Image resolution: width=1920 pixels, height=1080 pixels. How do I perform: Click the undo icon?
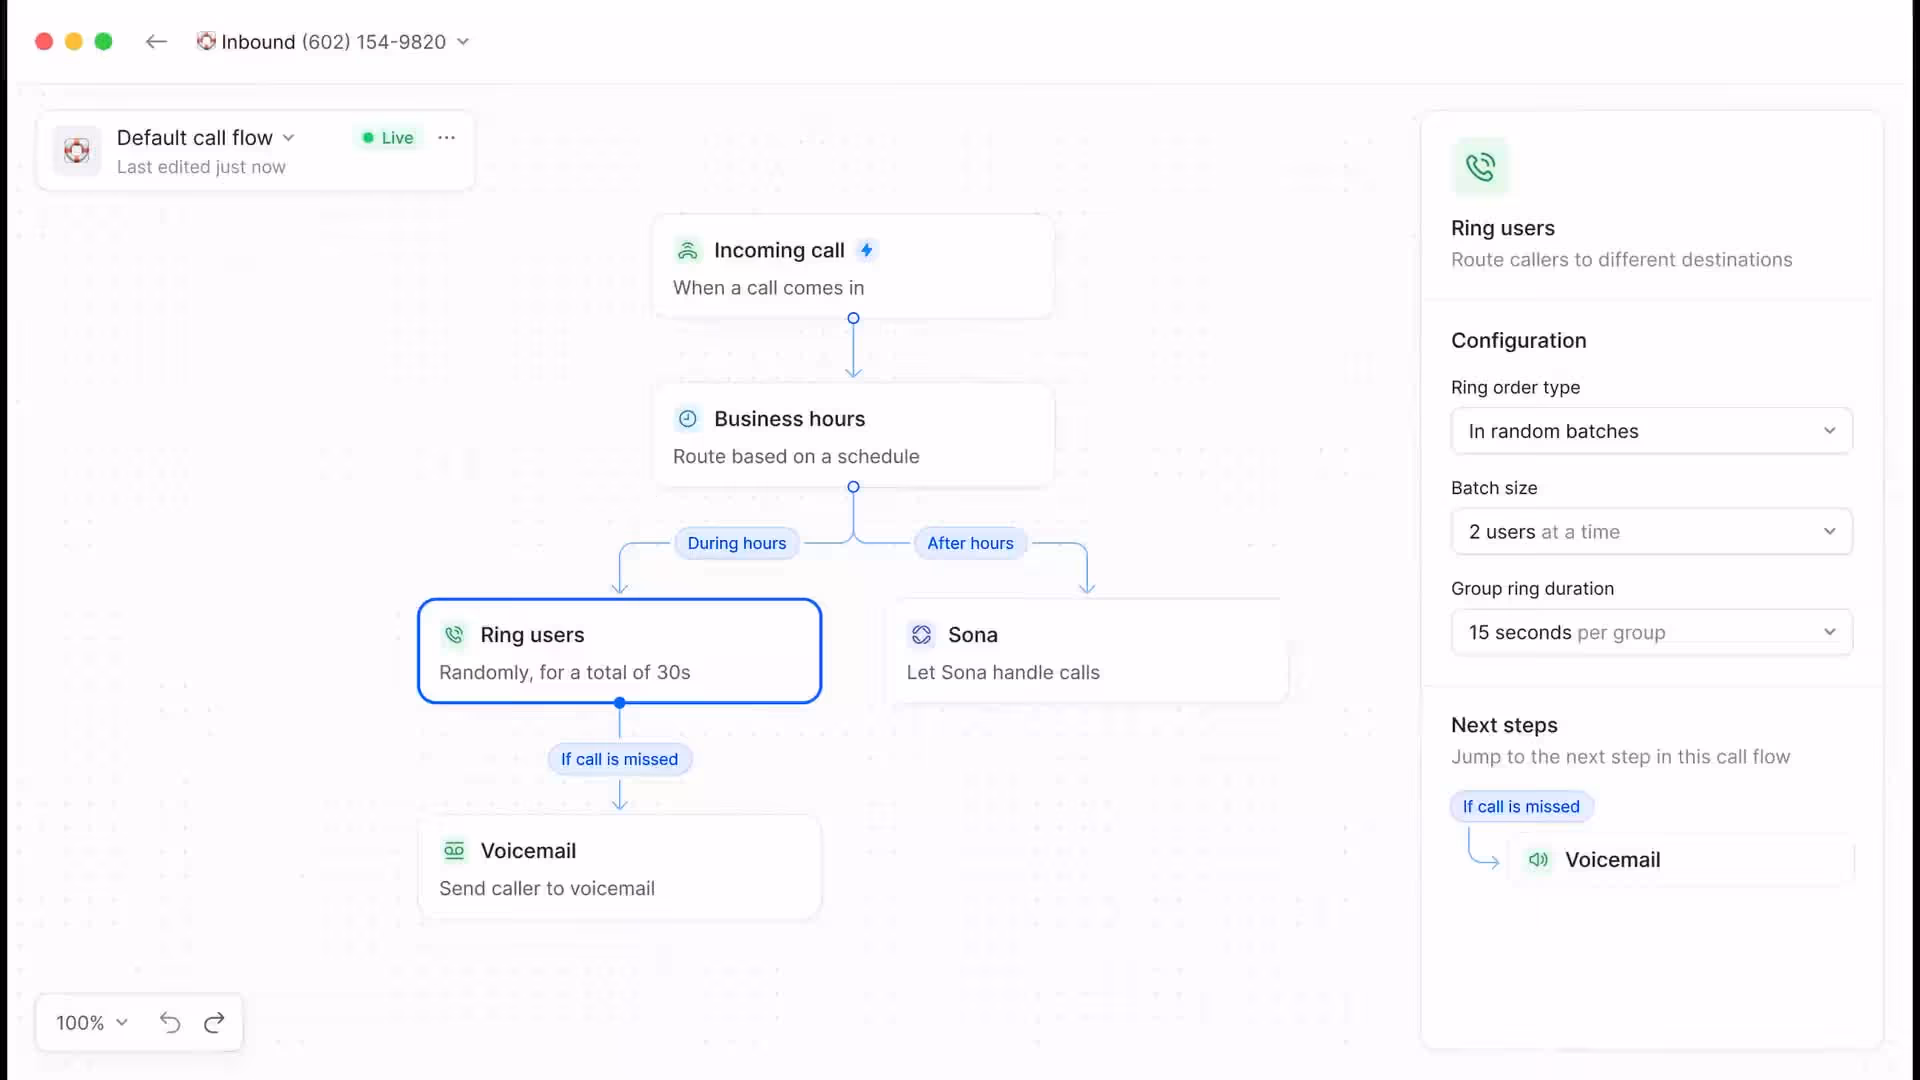tap(170, 1022)
